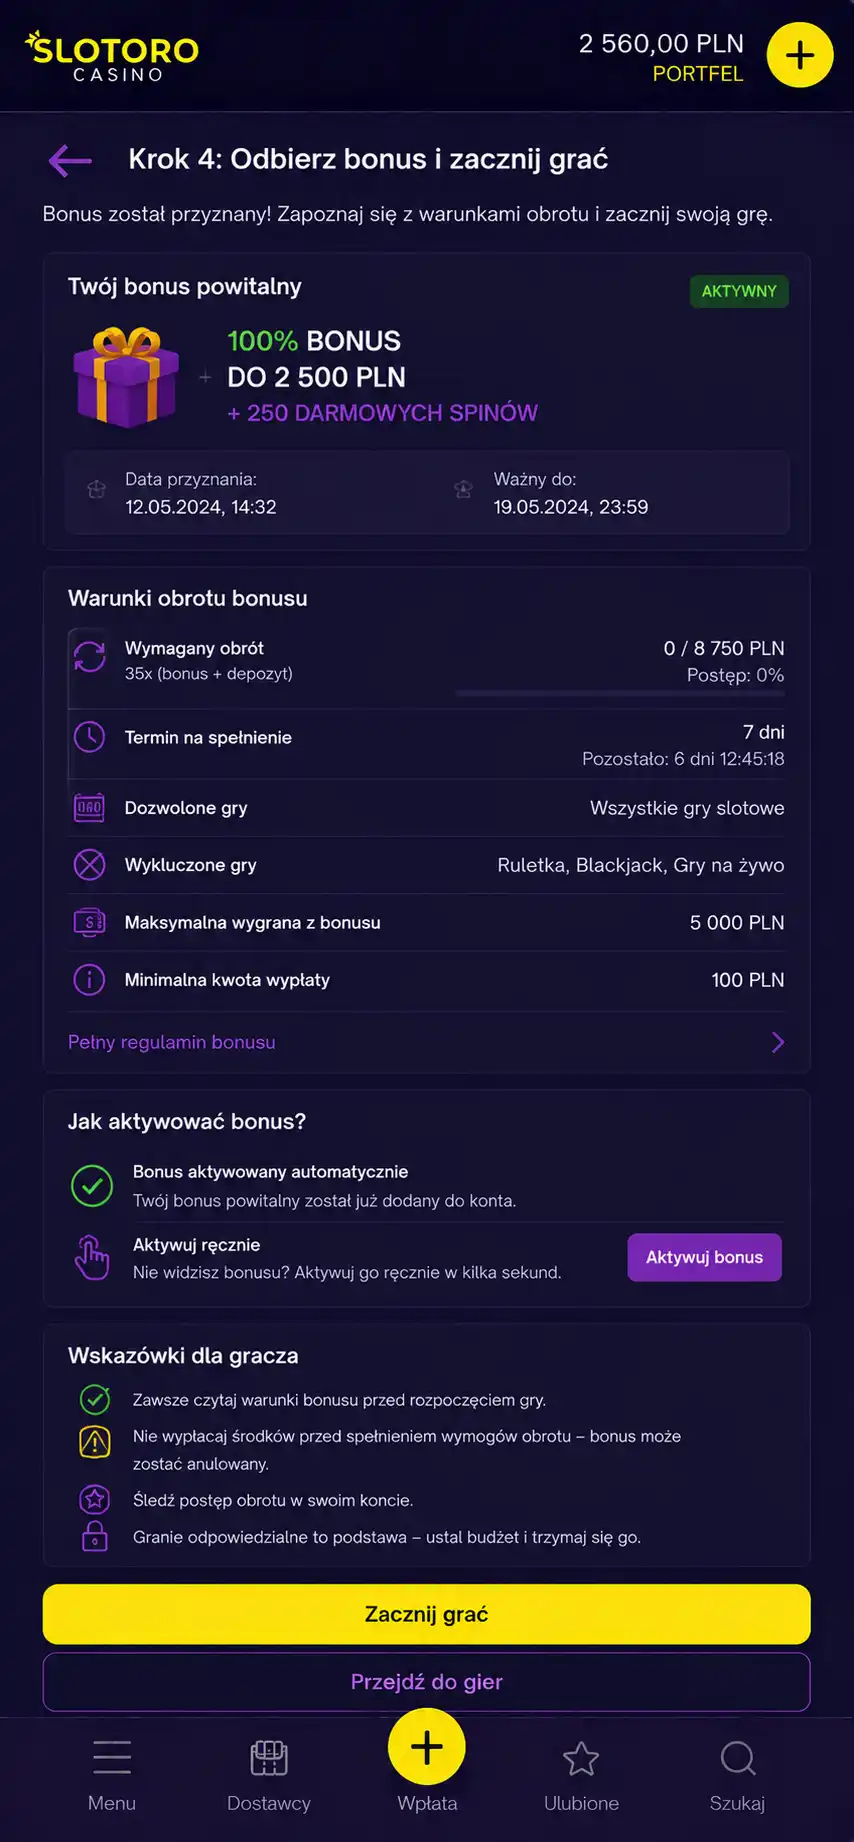Open Szukaj magnifier icon
854x1842 pixels.
click(738, 1758)
